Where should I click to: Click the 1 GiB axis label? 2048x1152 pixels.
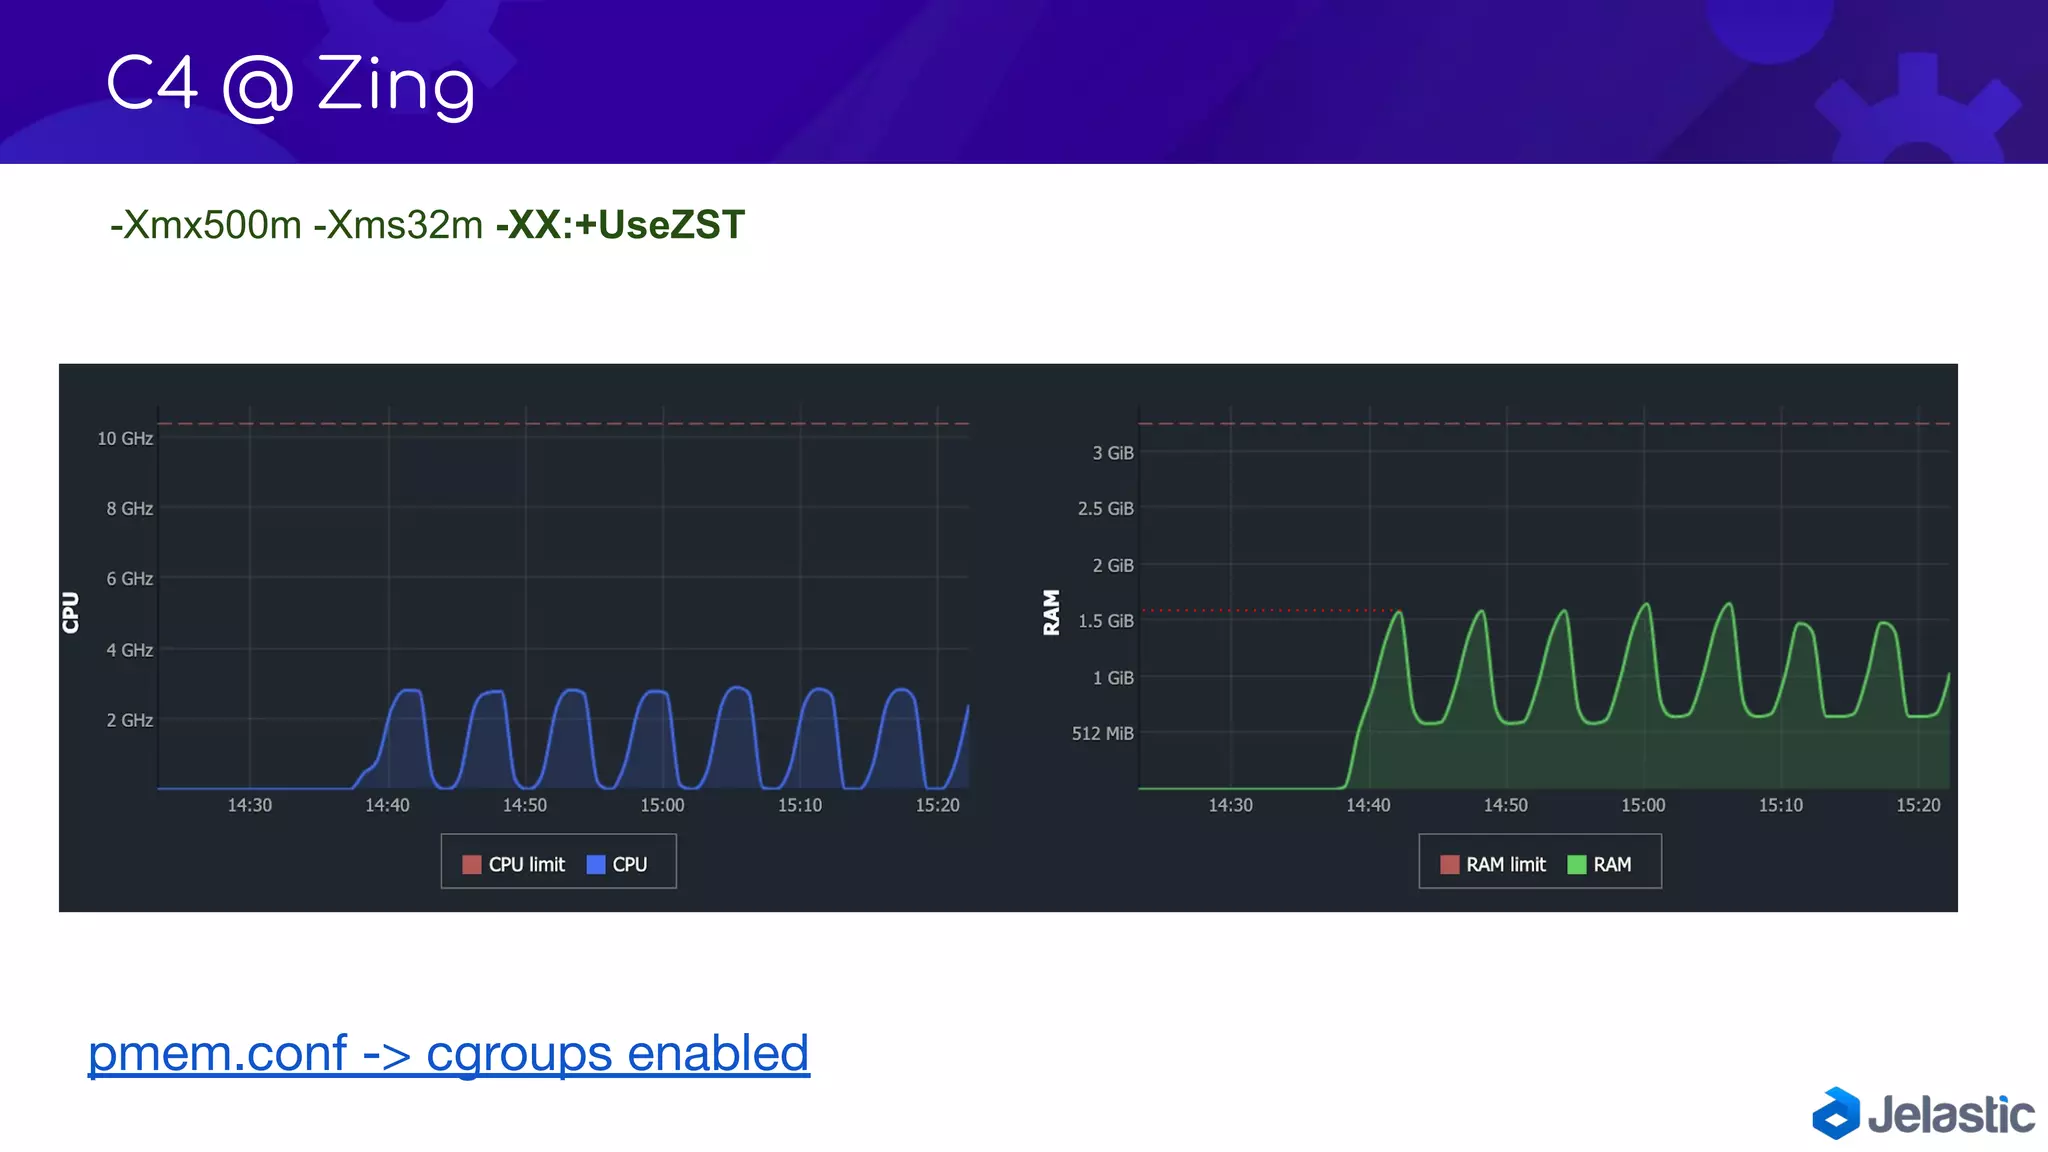pyautogui.click(x=1113, y=678)
